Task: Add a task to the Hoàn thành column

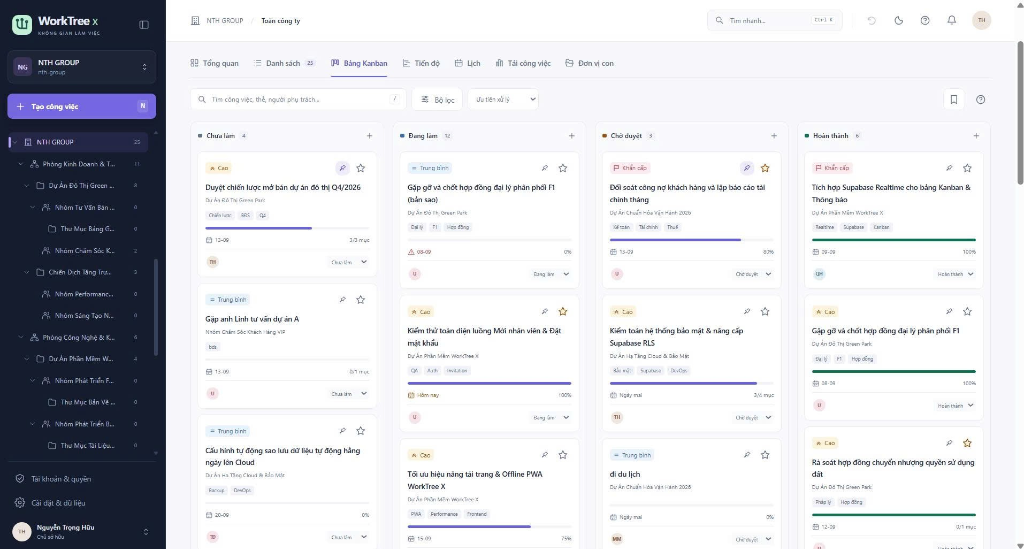Action: pos(976,136)
